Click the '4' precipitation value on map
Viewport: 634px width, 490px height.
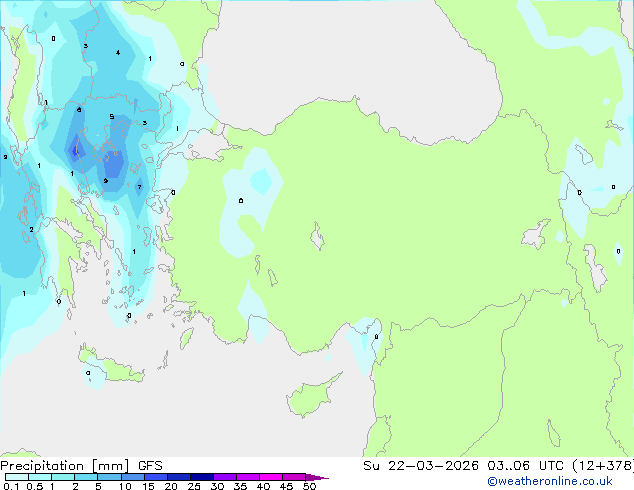tap(118, 53)
